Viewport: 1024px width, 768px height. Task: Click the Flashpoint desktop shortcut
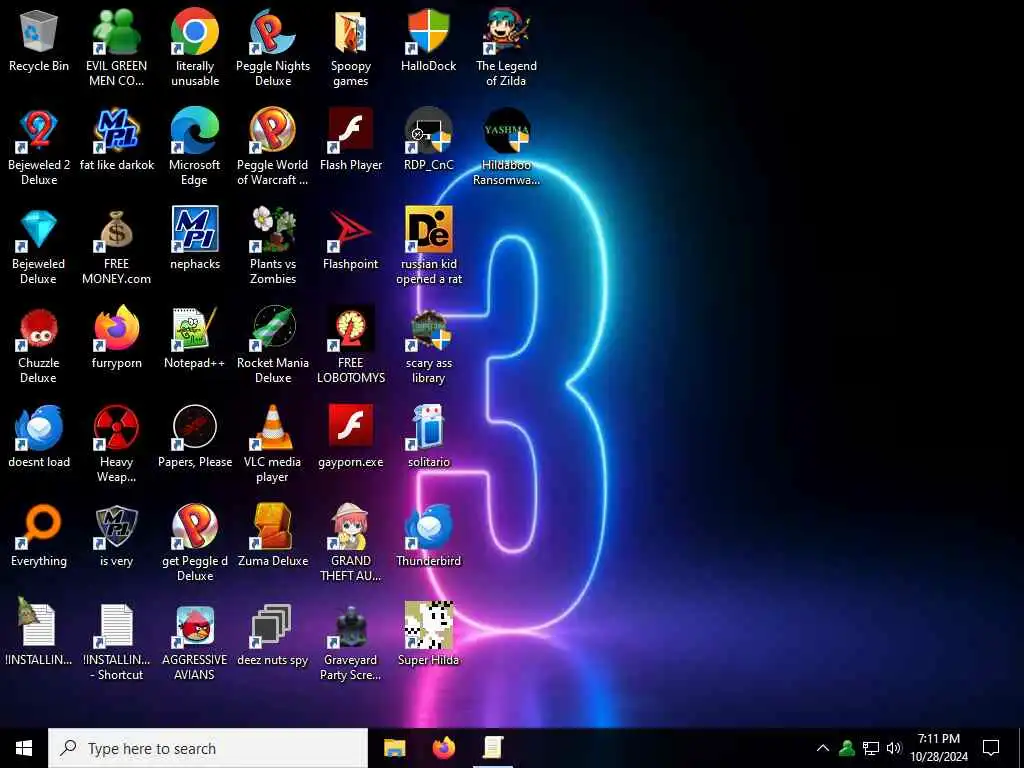tap(351, 230)
